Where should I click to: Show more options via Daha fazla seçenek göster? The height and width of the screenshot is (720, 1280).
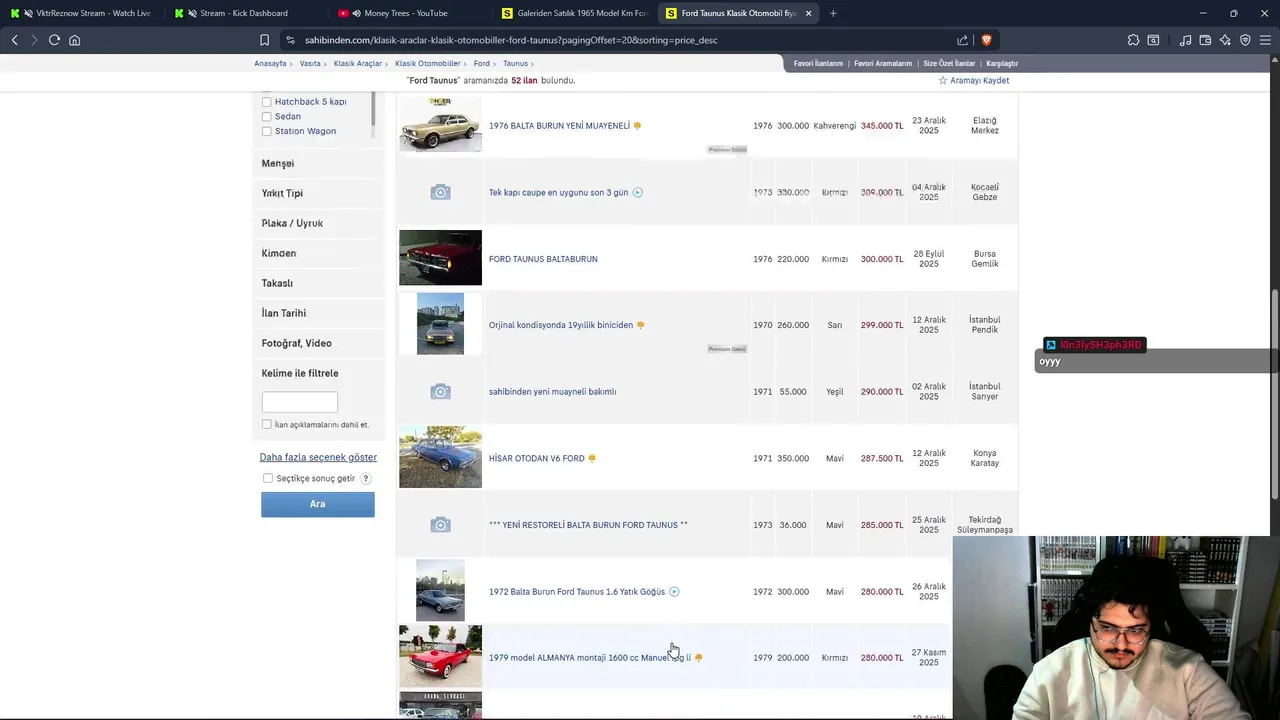click(318, 457)
